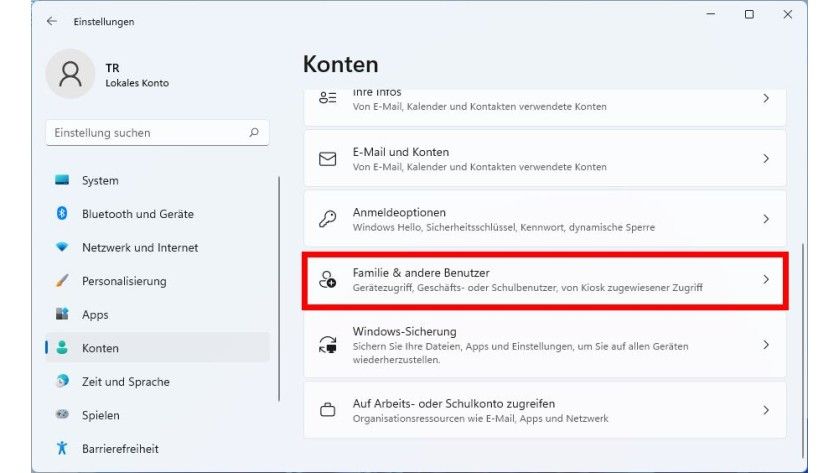Image resolution: width=840 pixels, height=473 pixels.
Task: Click the Zeit und Sprache globe icon
Action: point(62,381)
